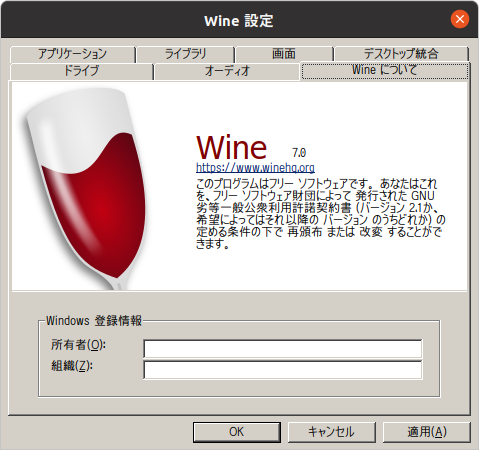The height and width of the screenshot is (450, 479).
Task: Click the 7.0 version number
Action: [x=299, y=153]
